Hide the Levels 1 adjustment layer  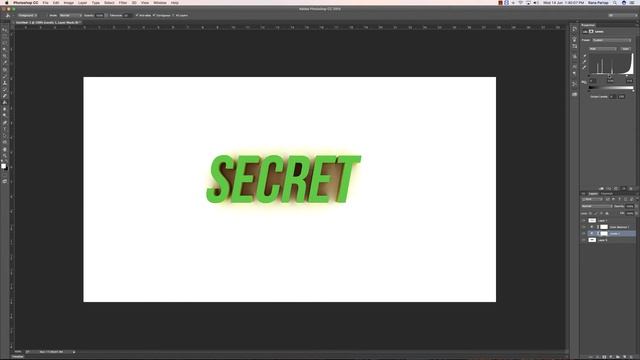583,233
